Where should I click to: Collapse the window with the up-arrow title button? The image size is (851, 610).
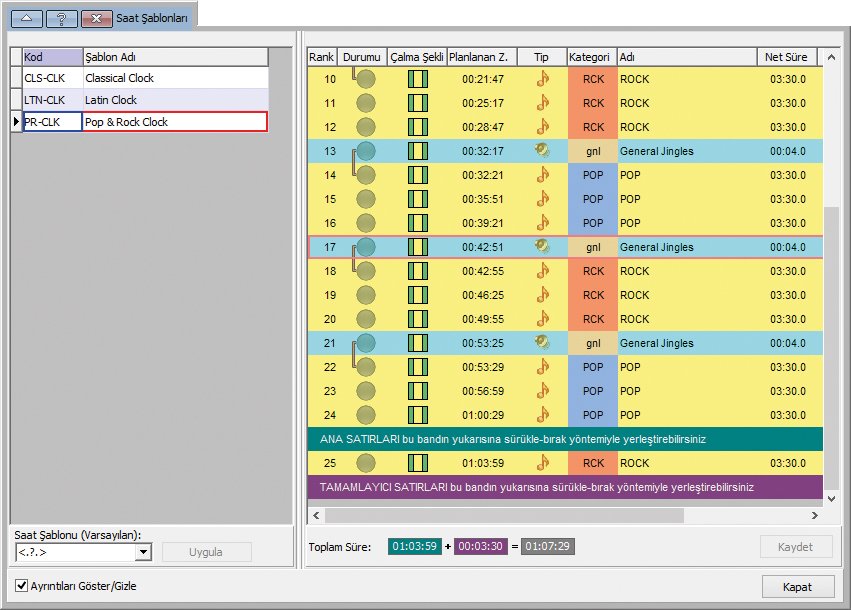(27, 18)
